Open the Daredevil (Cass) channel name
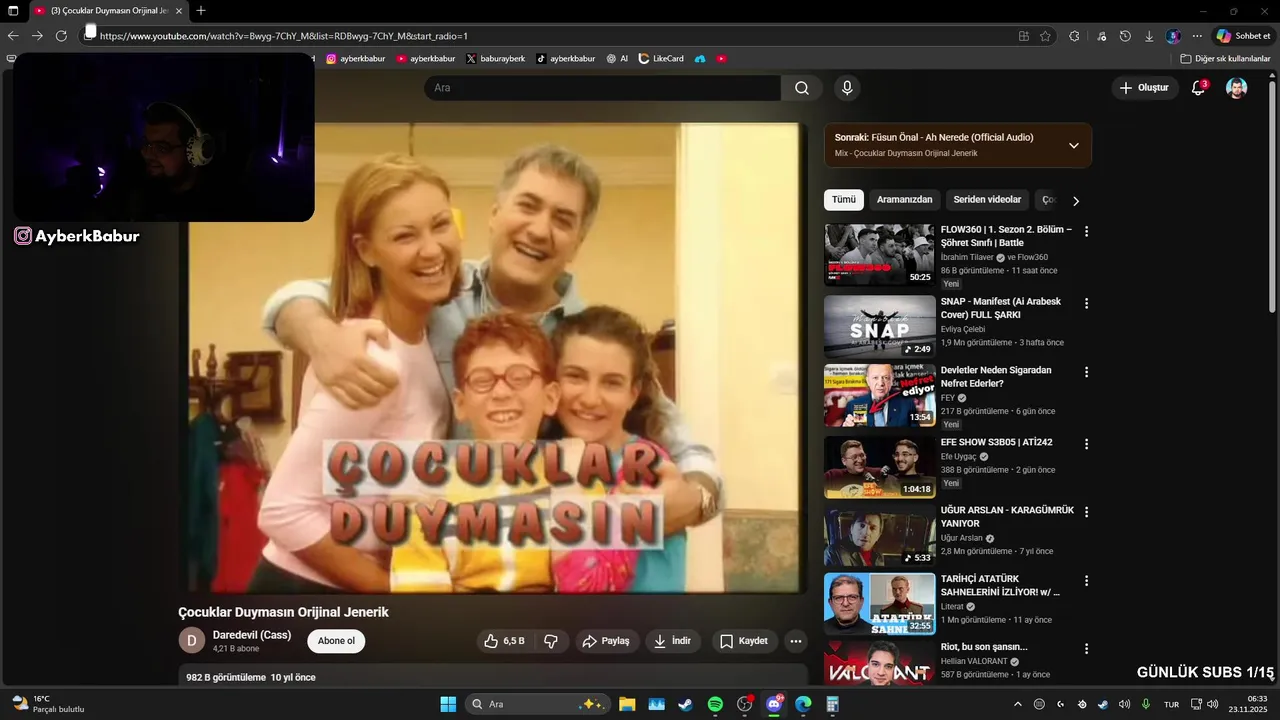 [x=252, y=635]
